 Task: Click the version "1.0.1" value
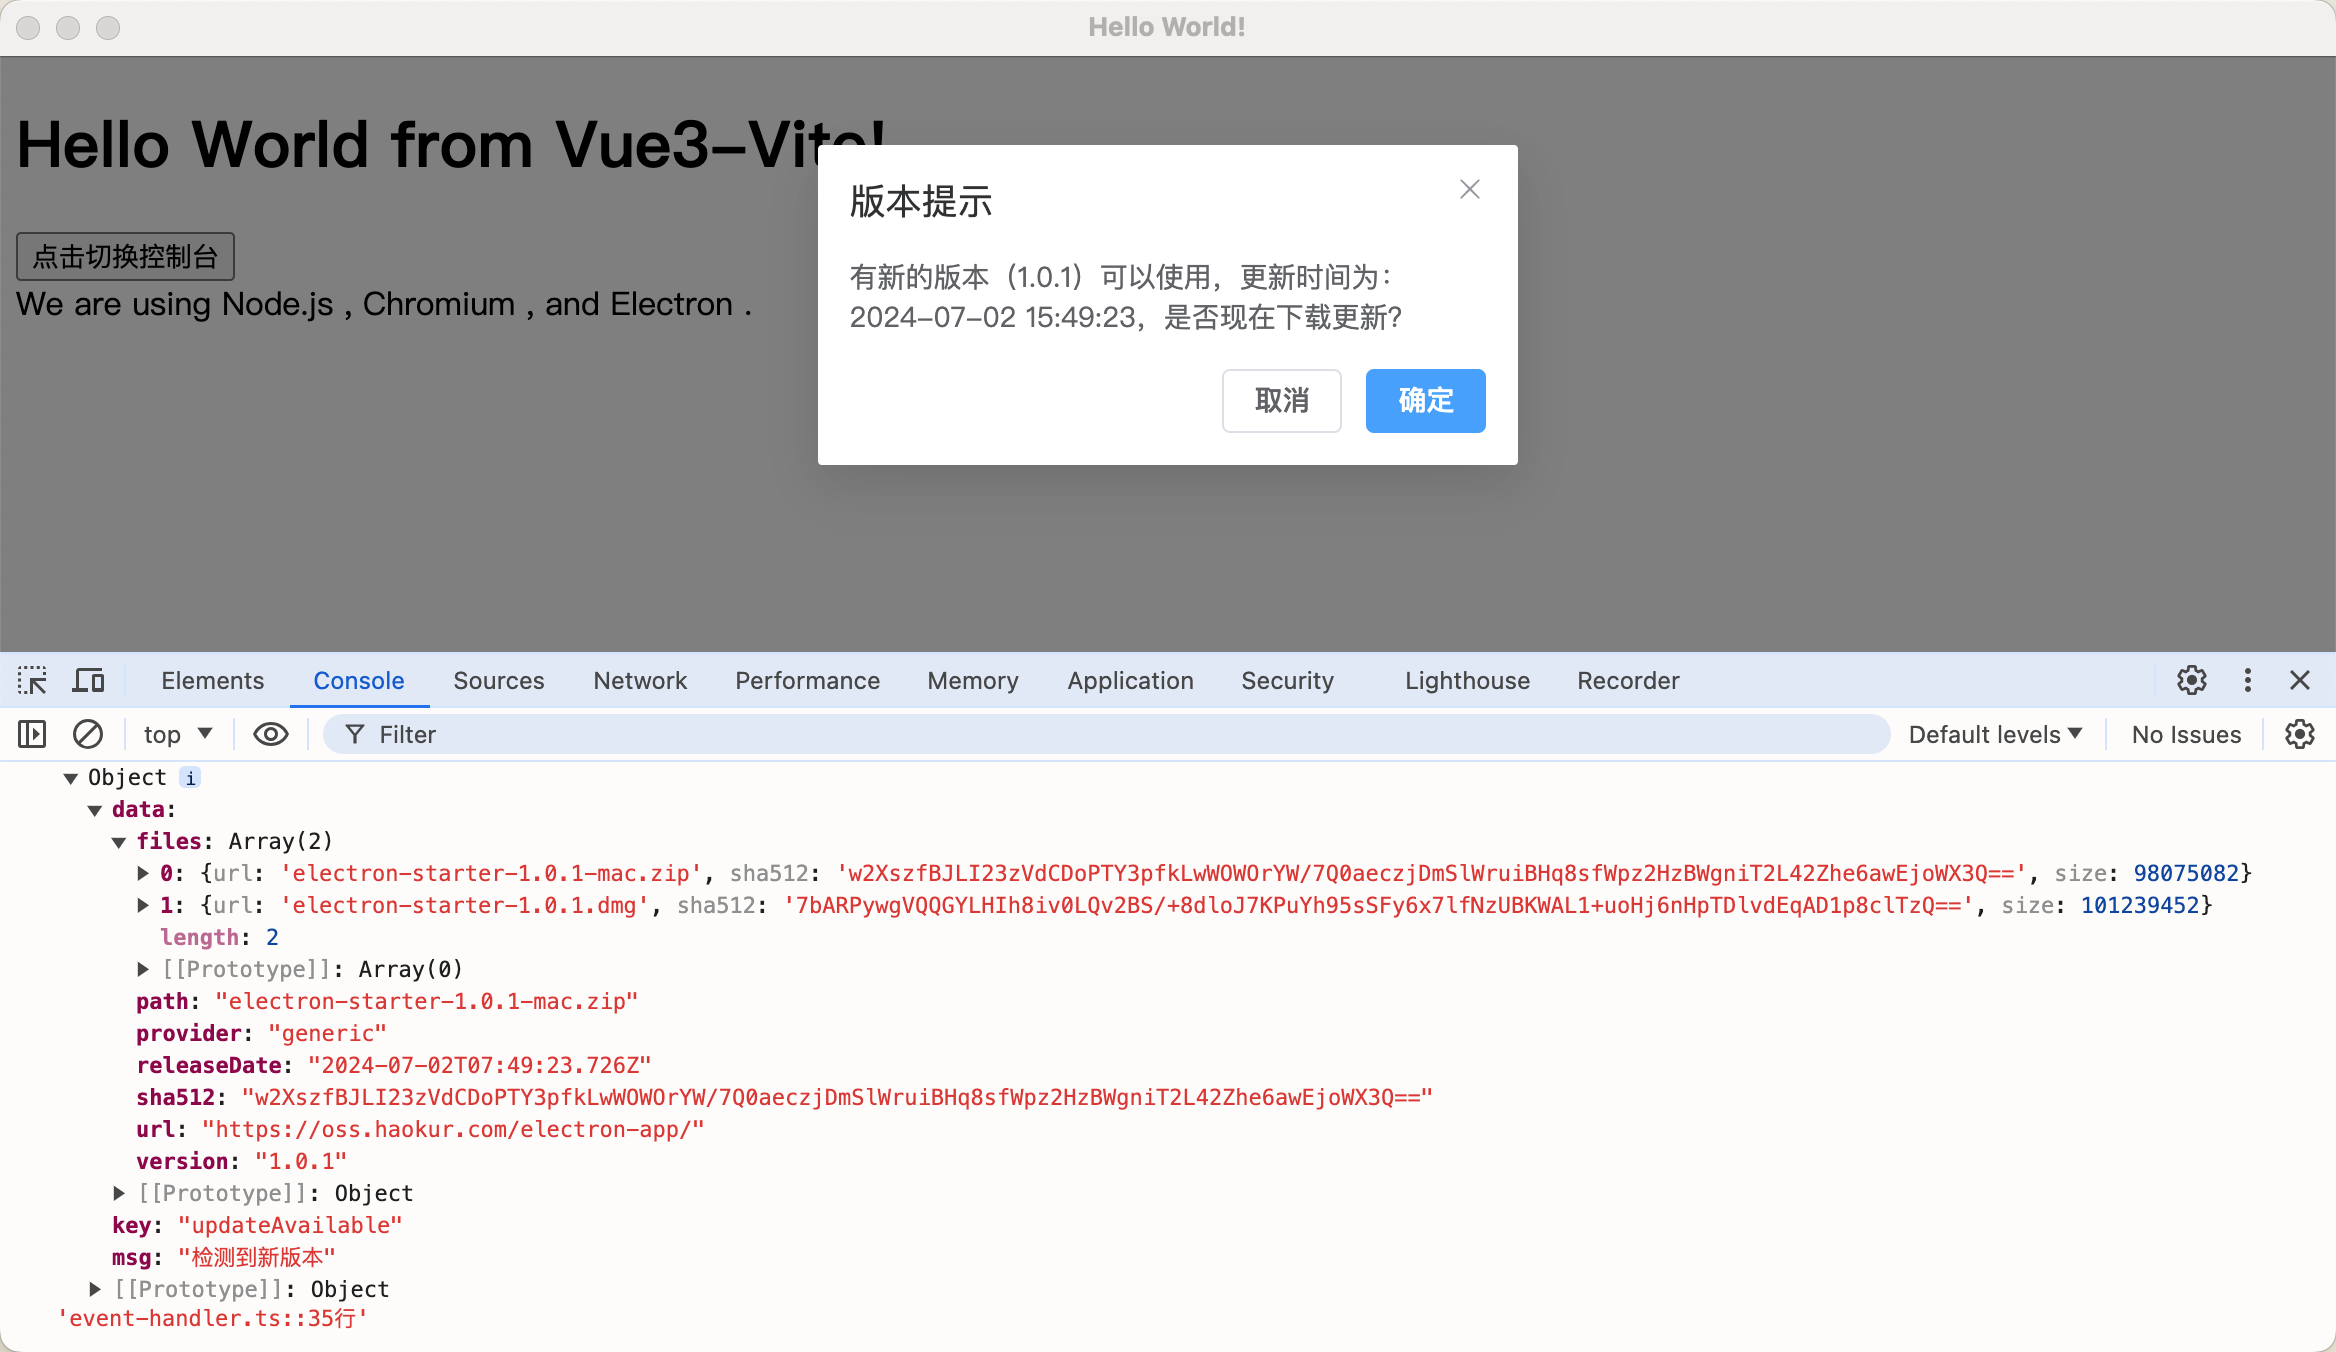point(301,1161)
